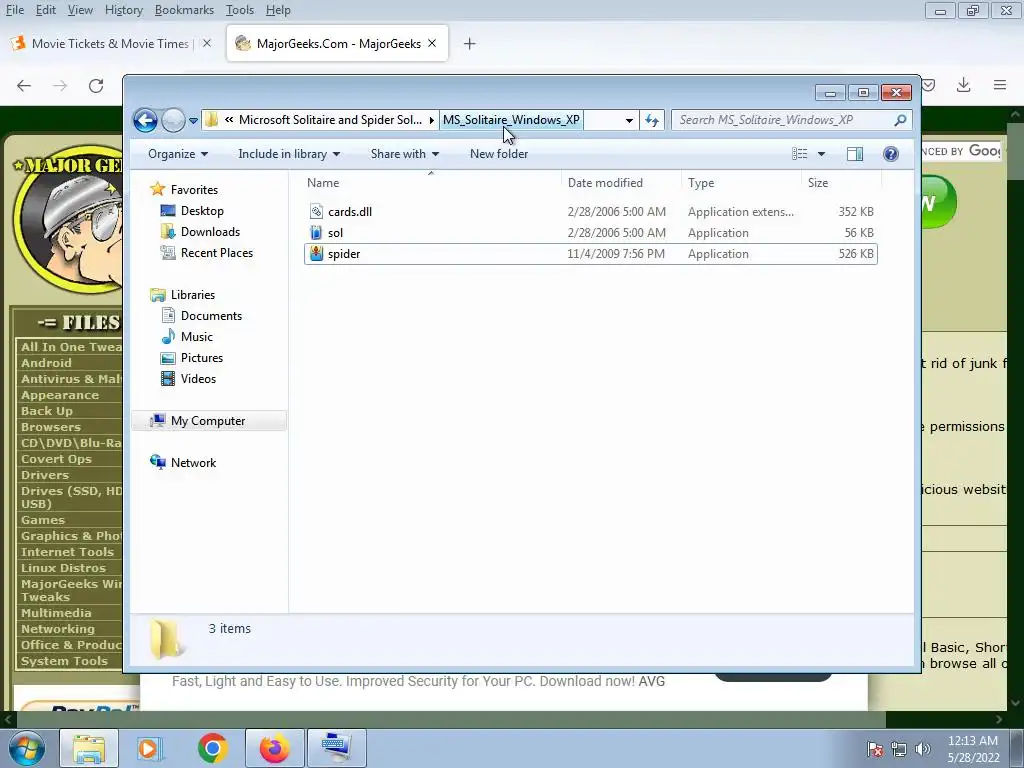1024x768 pixels.
Task: Open Firefox Tools menu
Action: [240, 10]
